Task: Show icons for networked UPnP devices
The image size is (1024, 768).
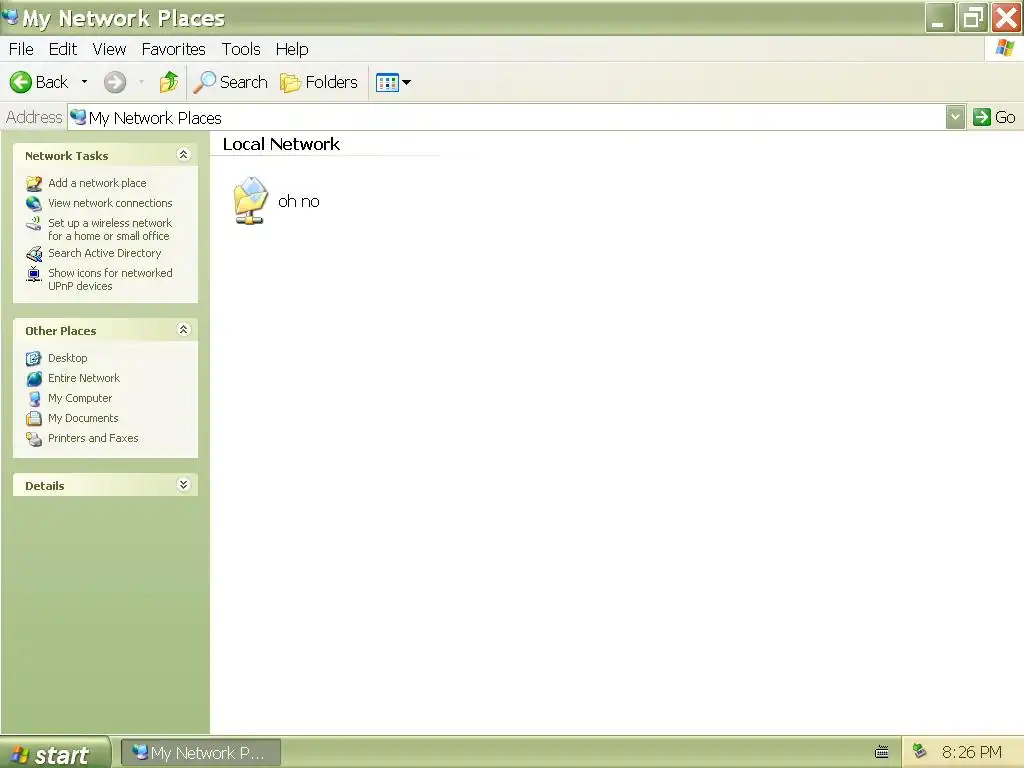Action: tap(110, 280)
